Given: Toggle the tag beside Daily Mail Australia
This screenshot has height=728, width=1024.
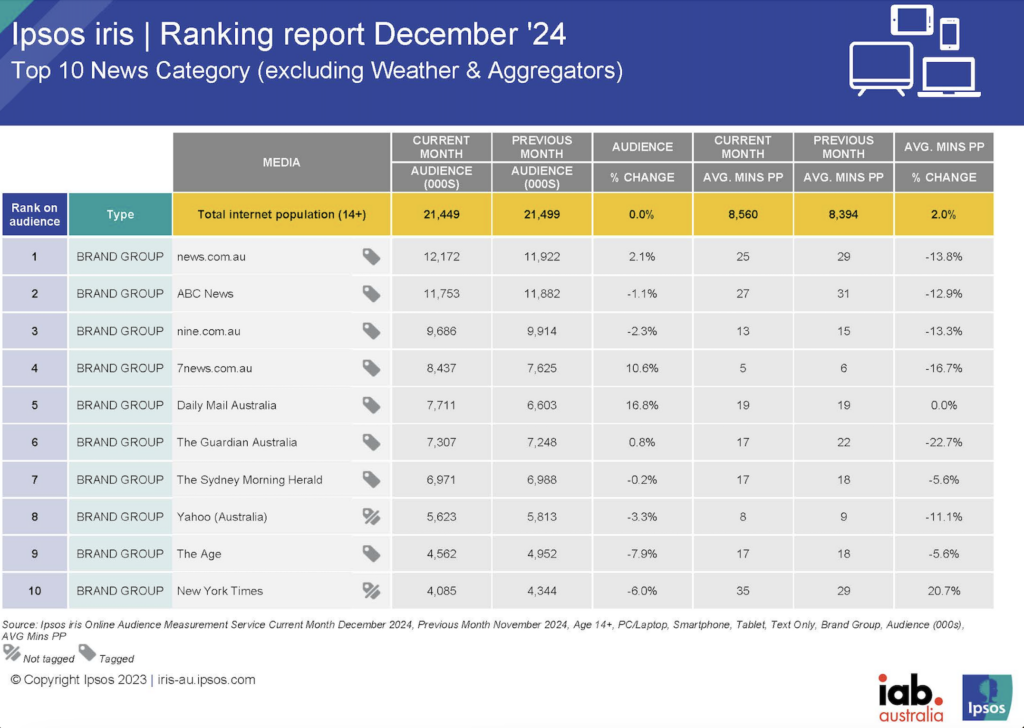Looking at the screenshot, I should (371, 405).
